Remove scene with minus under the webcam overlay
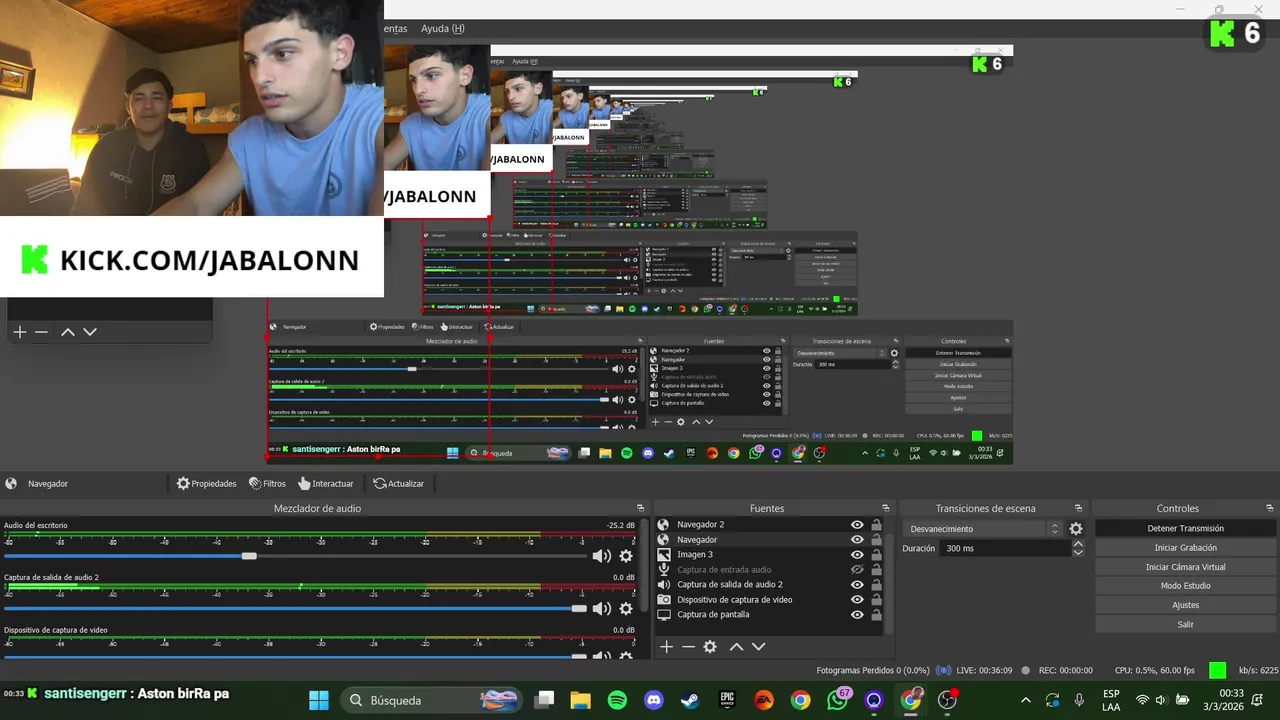The height and width of the screenshot is (720, 1280). (x=41, y=332)
